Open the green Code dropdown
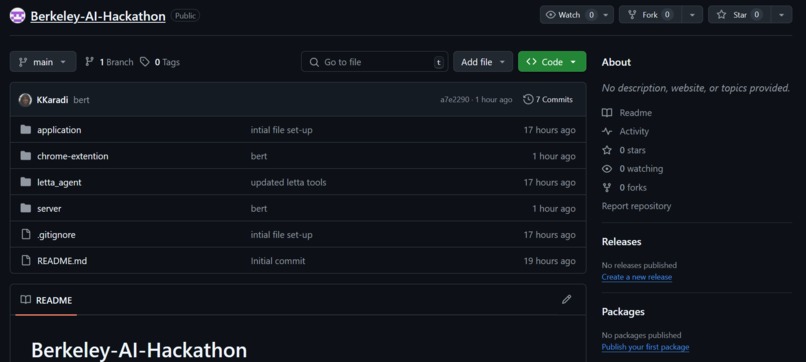Image resolution: width=806 pixels, height=362 pixels. [x=552, y=62]
